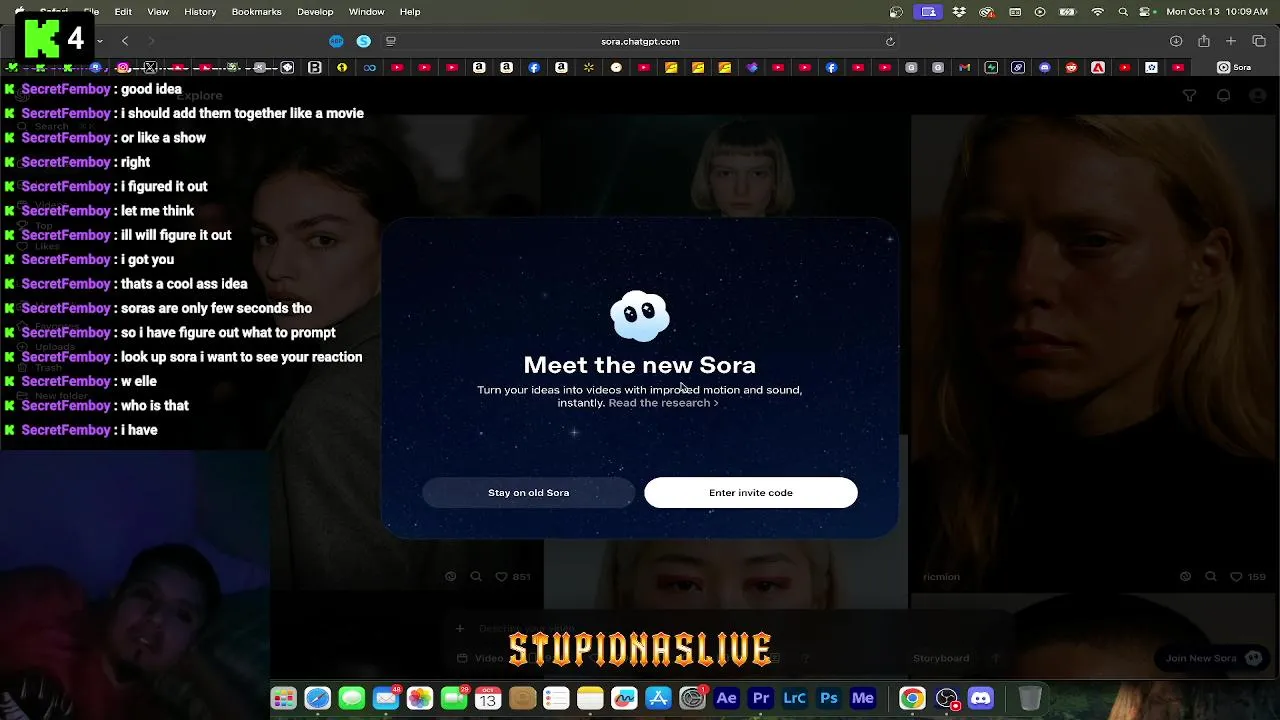Click chat message 'w elle'
The image size is (1280, 720).
[138, 381]
